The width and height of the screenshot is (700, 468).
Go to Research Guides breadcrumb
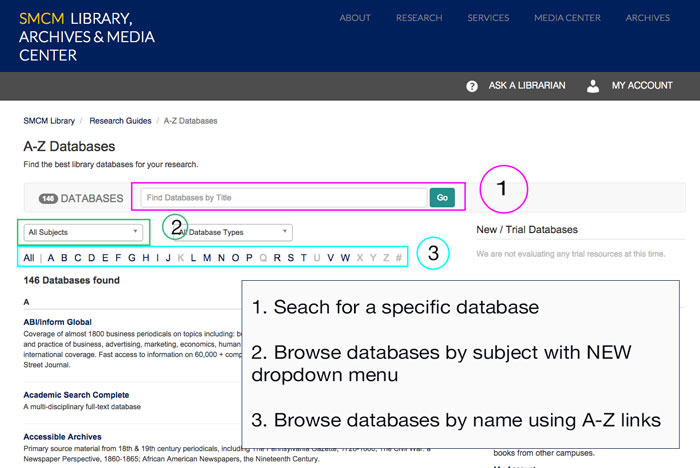pos(120,121)
